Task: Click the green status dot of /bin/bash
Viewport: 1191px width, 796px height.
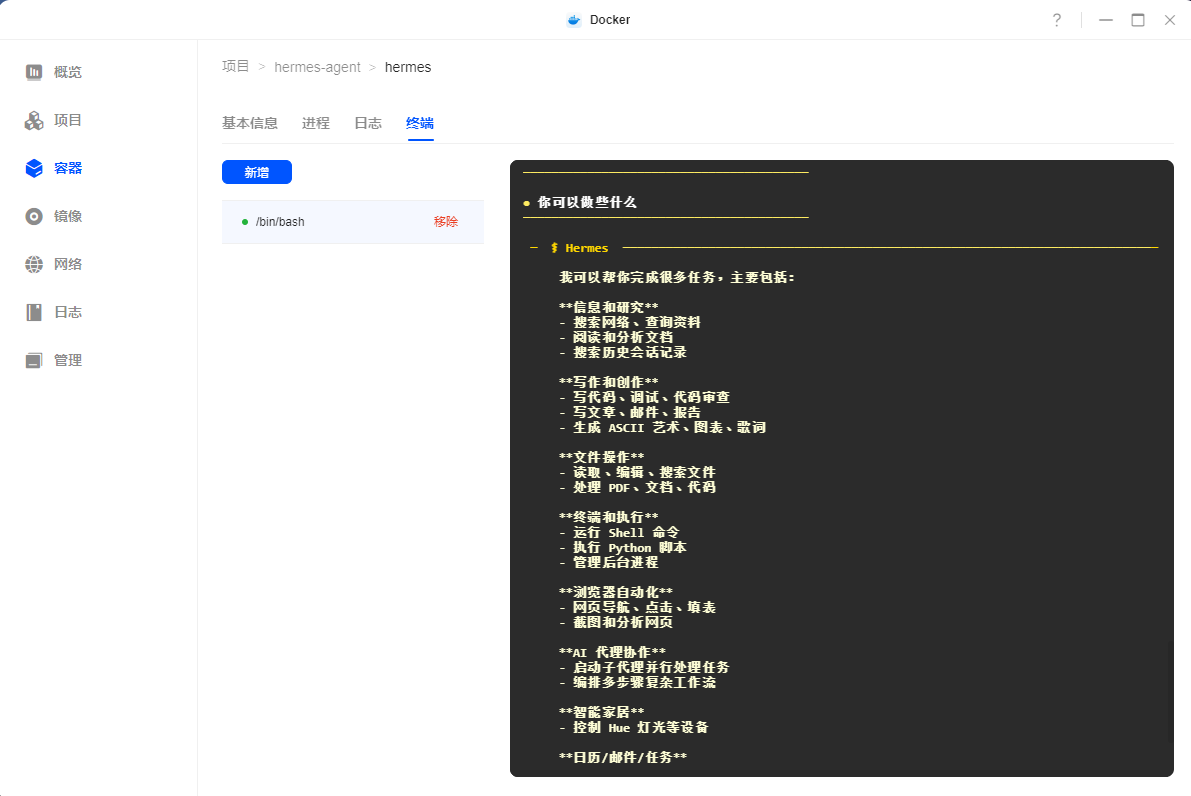Action: point(245,222)
